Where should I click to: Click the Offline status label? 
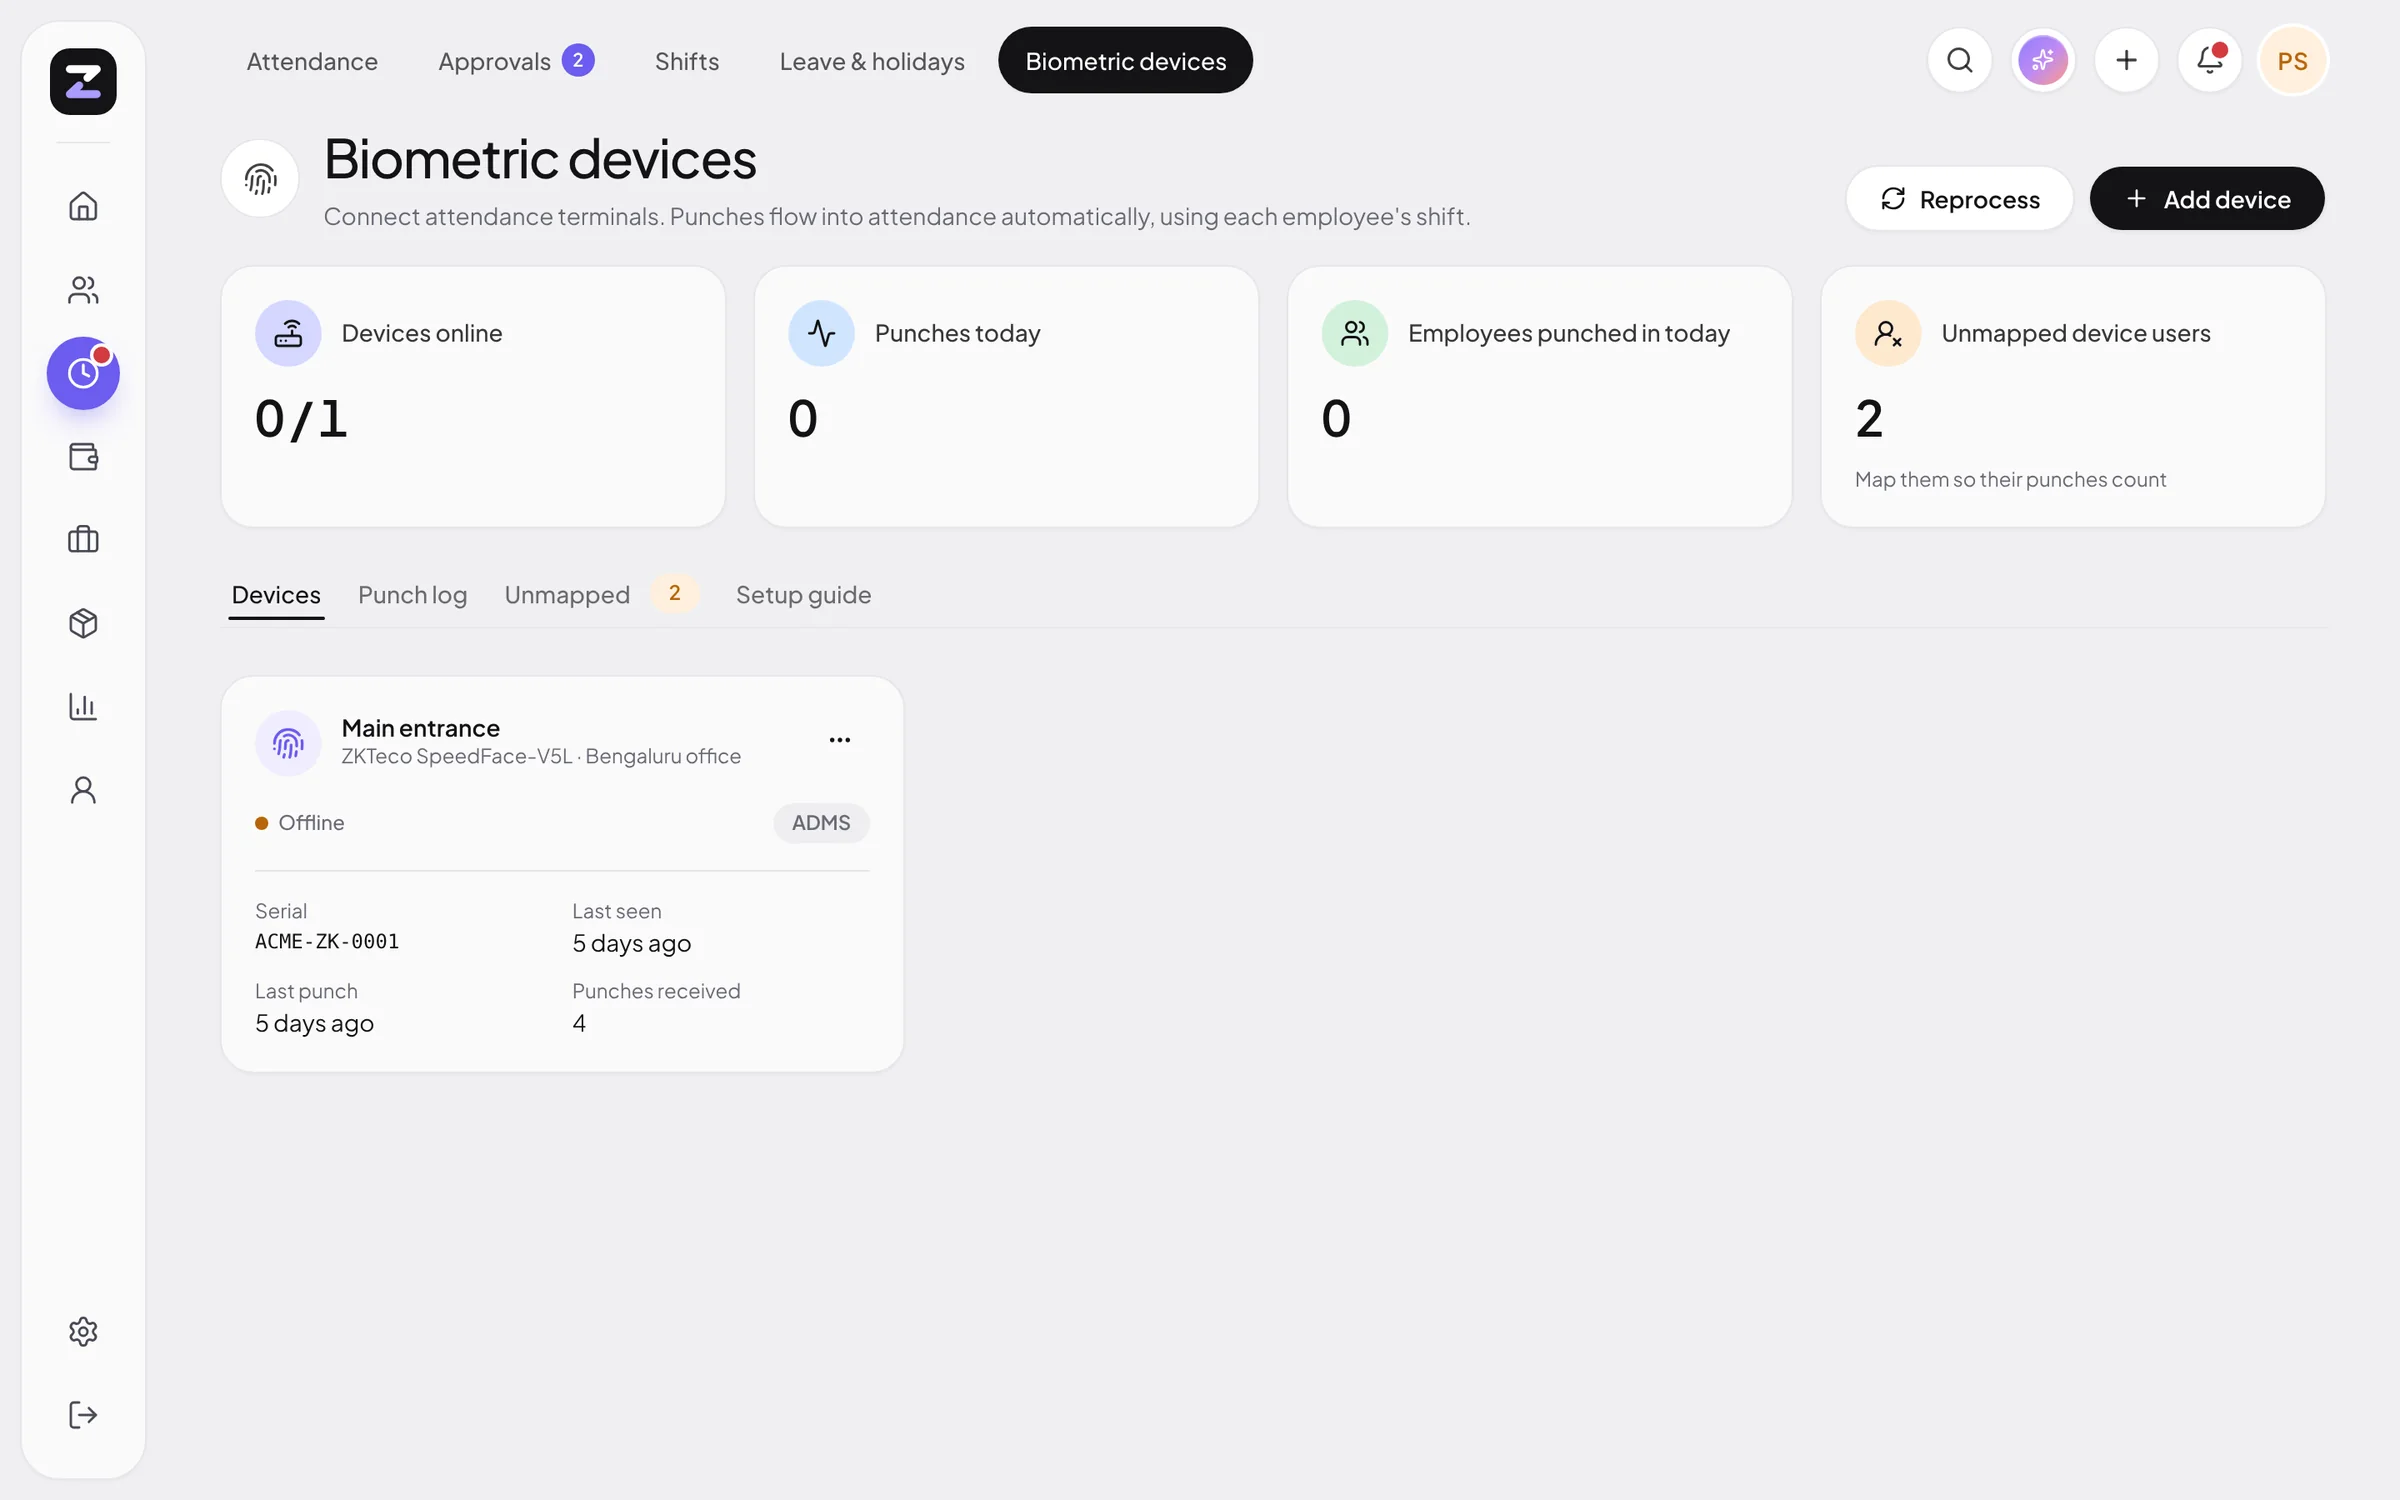311,823
